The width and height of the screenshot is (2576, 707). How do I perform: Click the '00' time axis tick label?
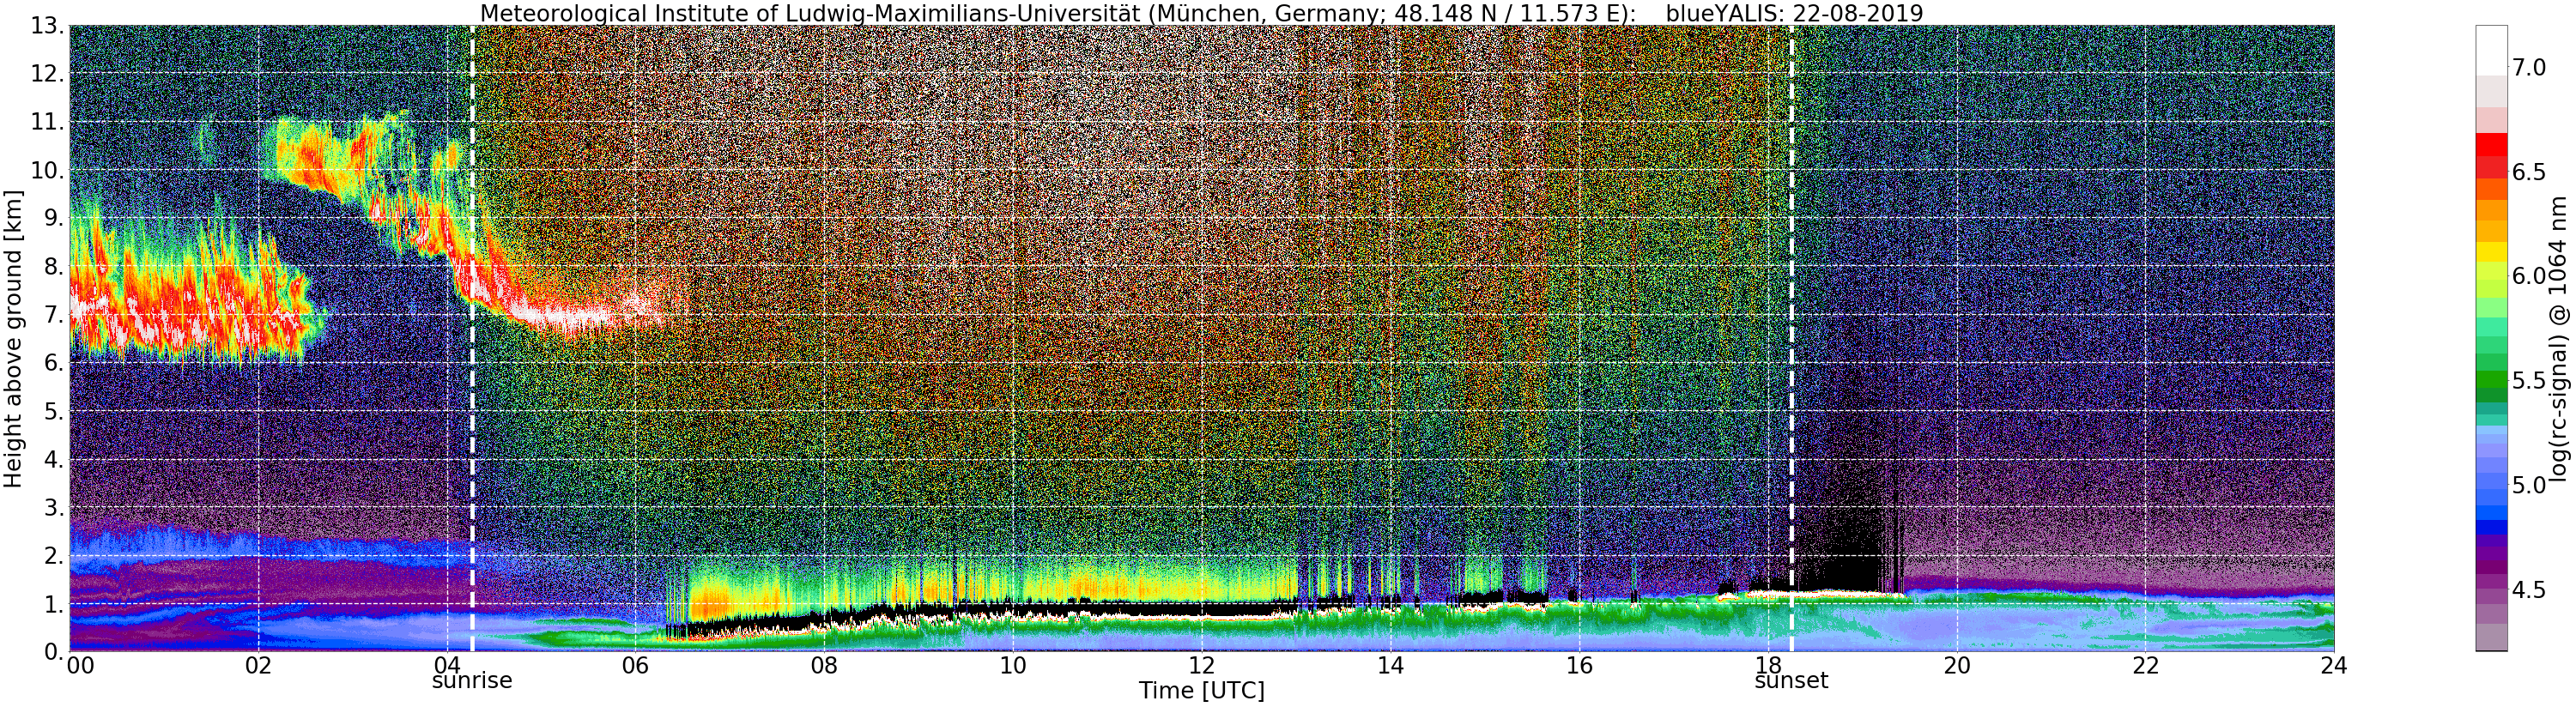coord(80,666)
